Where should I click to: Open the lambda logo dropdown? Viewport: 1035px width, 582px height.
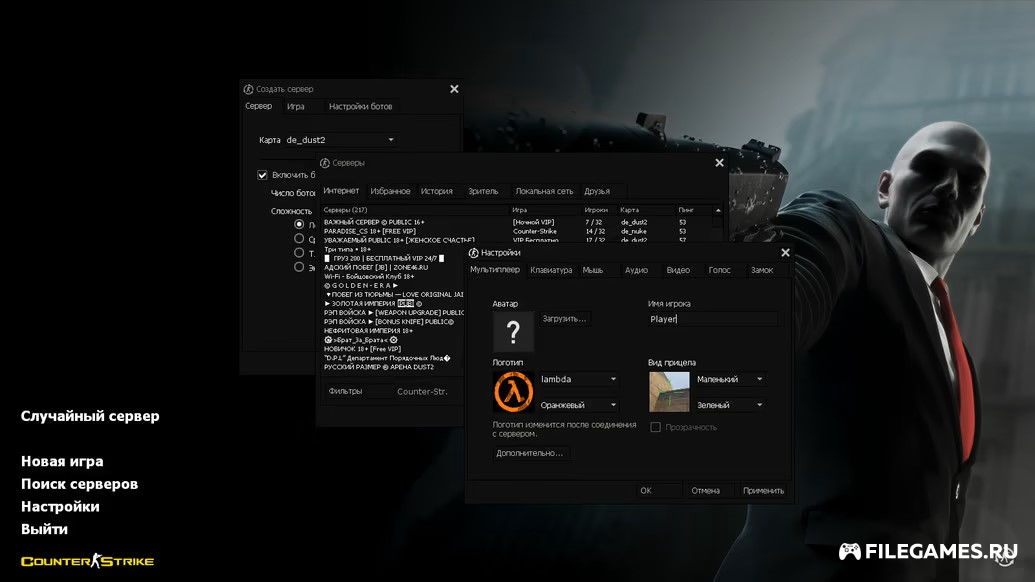(579, 379)
